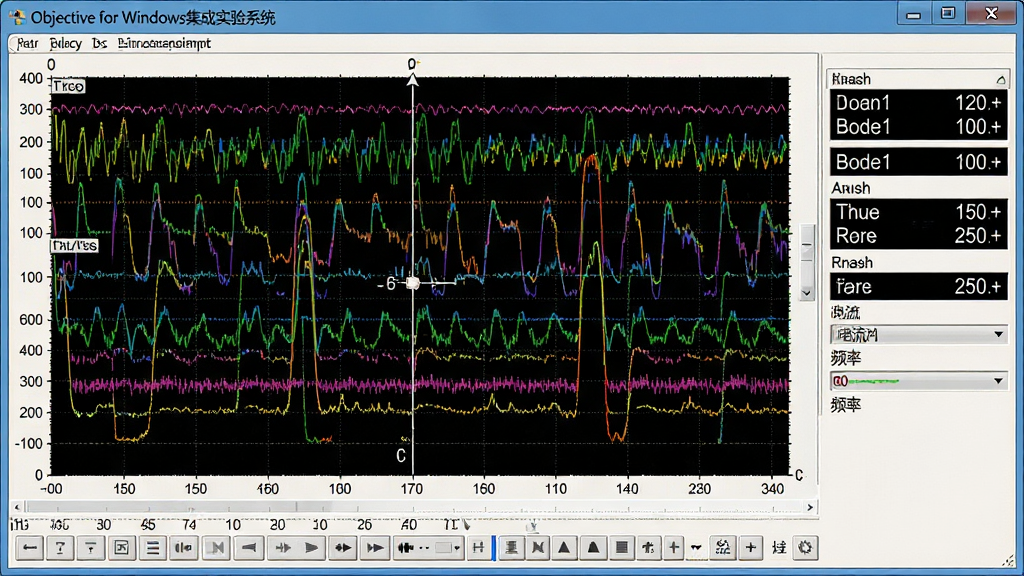Viewport: 1024px width, 576px height.
Task: Select the Rore 250.+ readout
Action: pos(918,236)
